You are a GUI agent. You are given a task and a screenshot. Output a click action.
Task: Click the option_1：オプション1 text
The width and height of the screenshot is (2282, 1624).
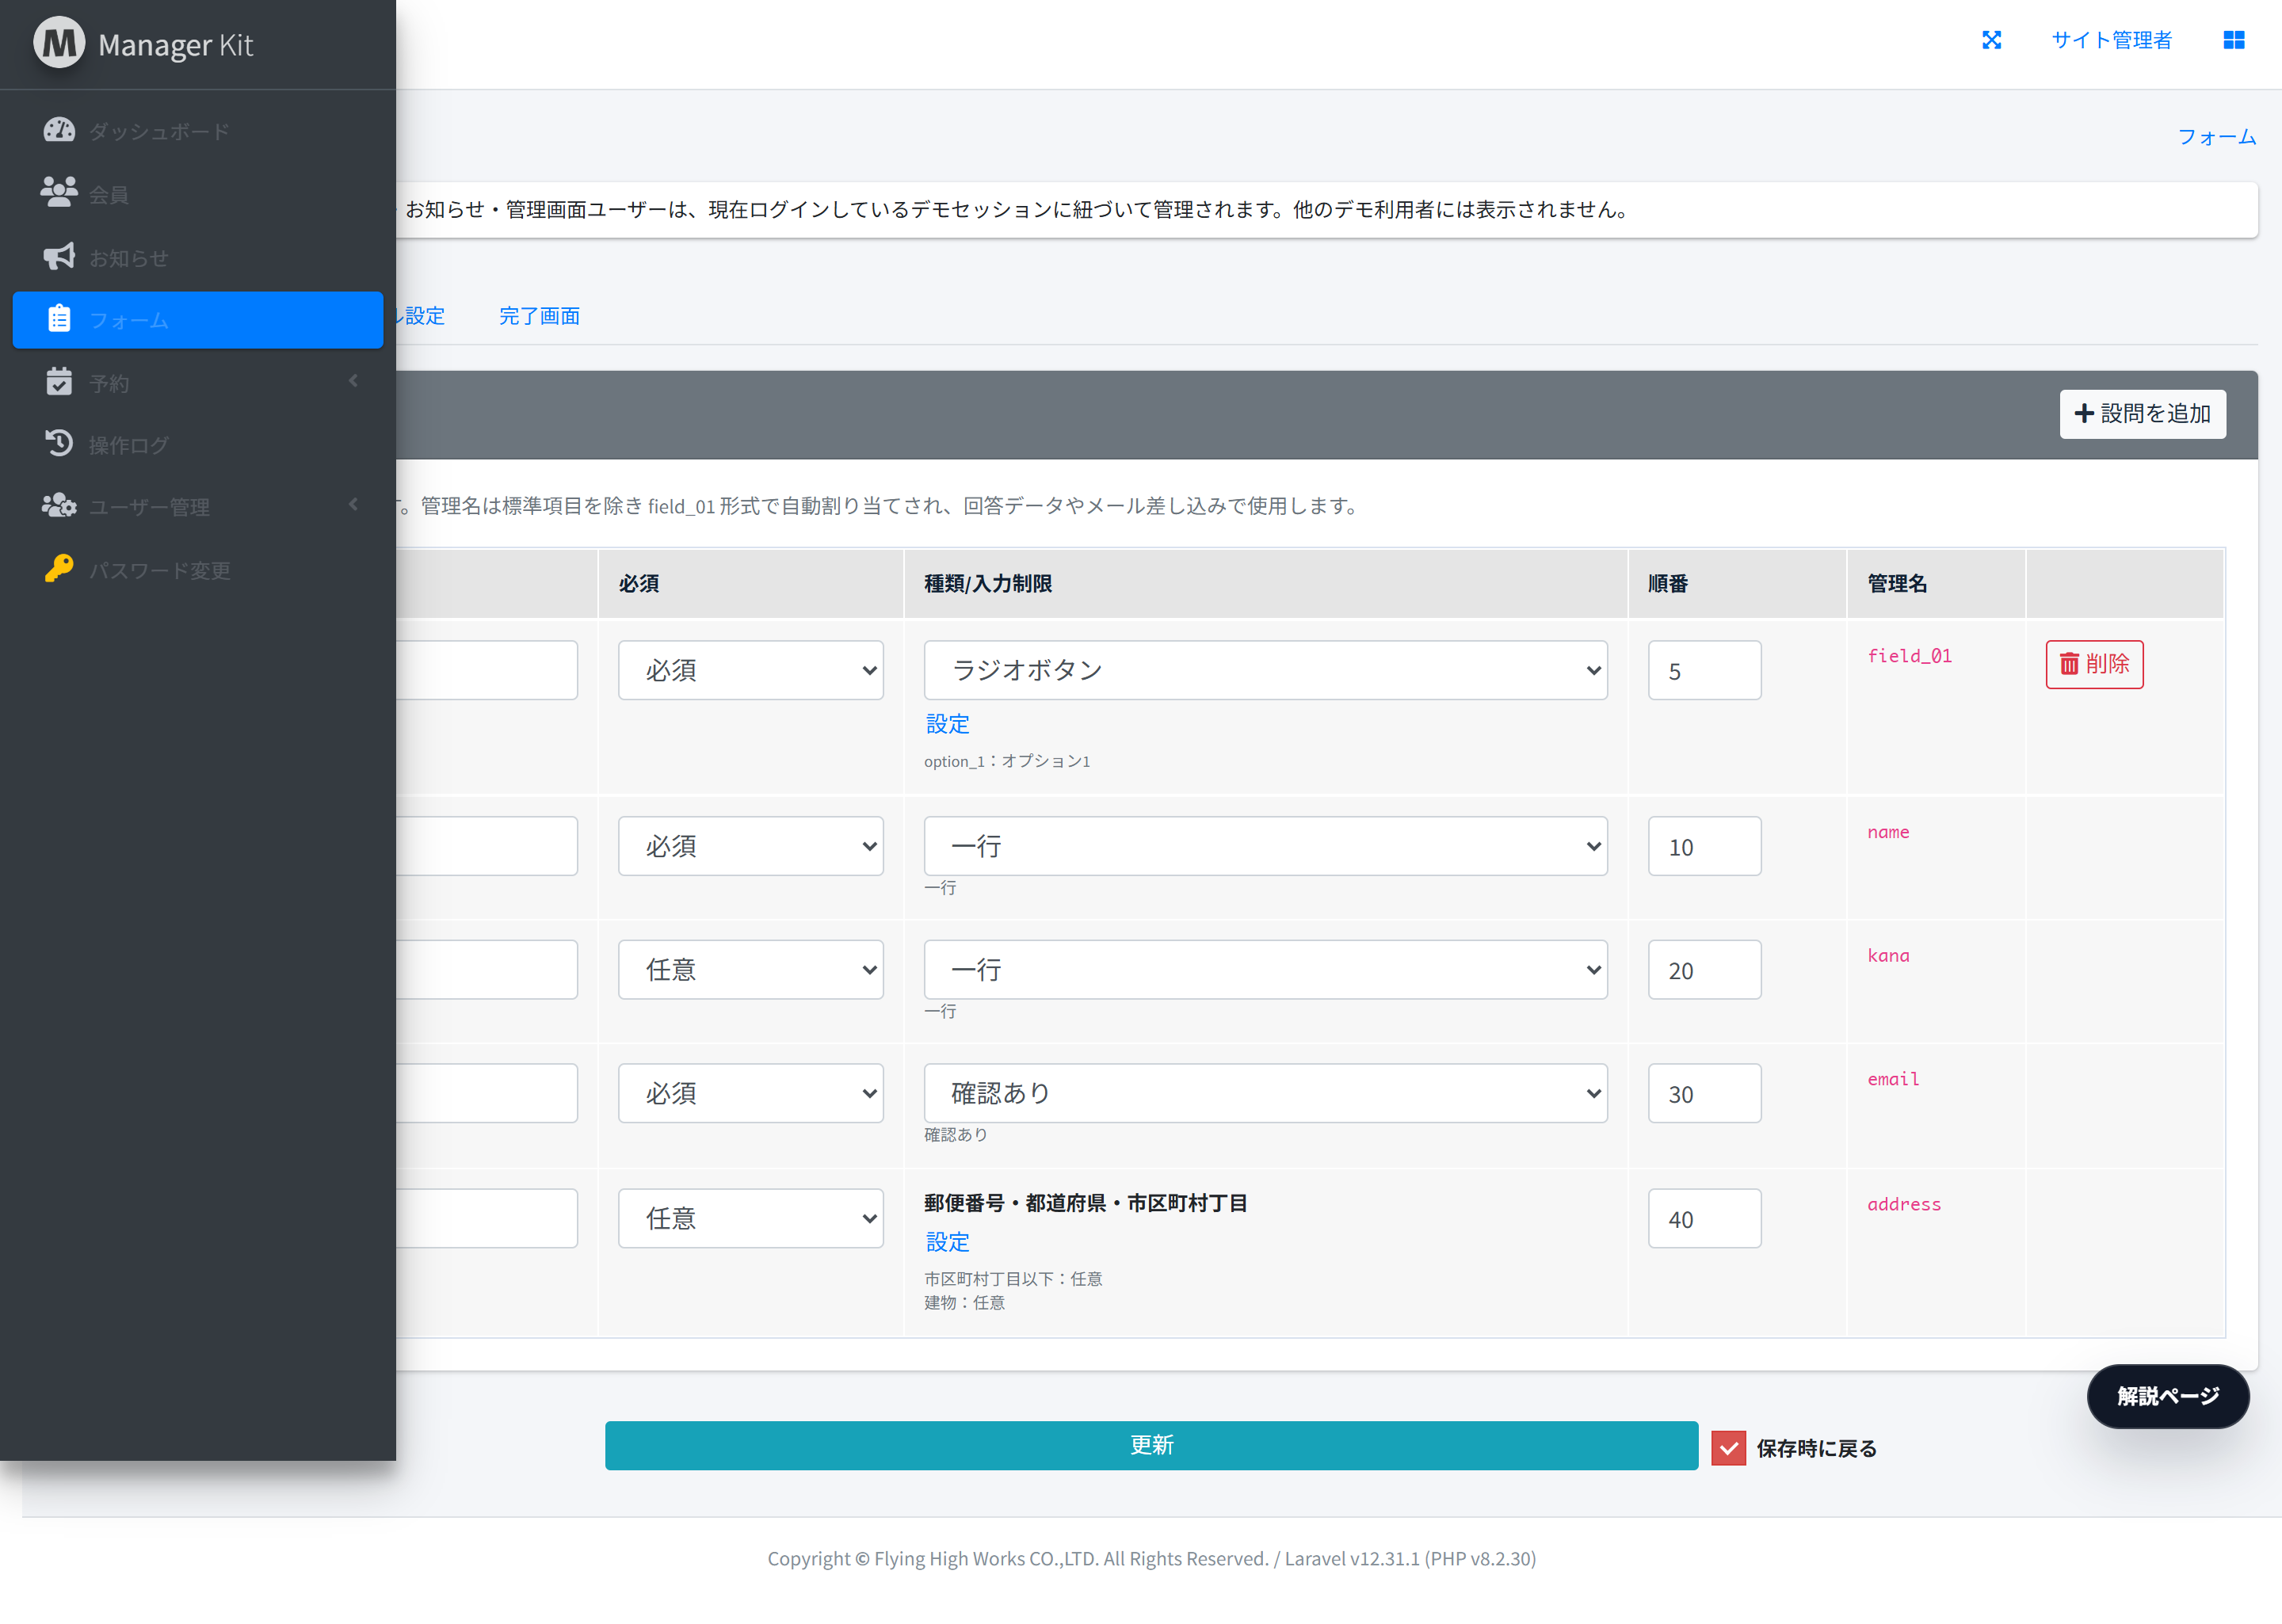pos(1007,761)
